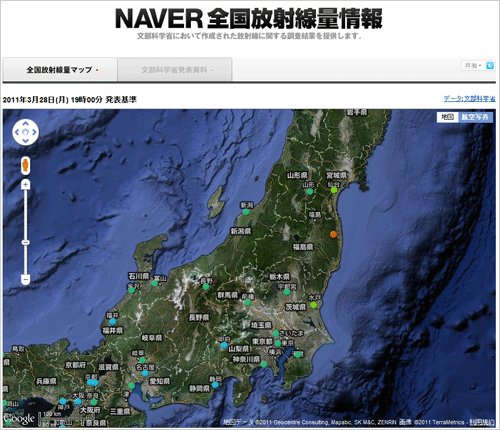This screenshot has height=430, width=500.
Task: Click the 山形 green radiation marker
Action: [310, 192]
